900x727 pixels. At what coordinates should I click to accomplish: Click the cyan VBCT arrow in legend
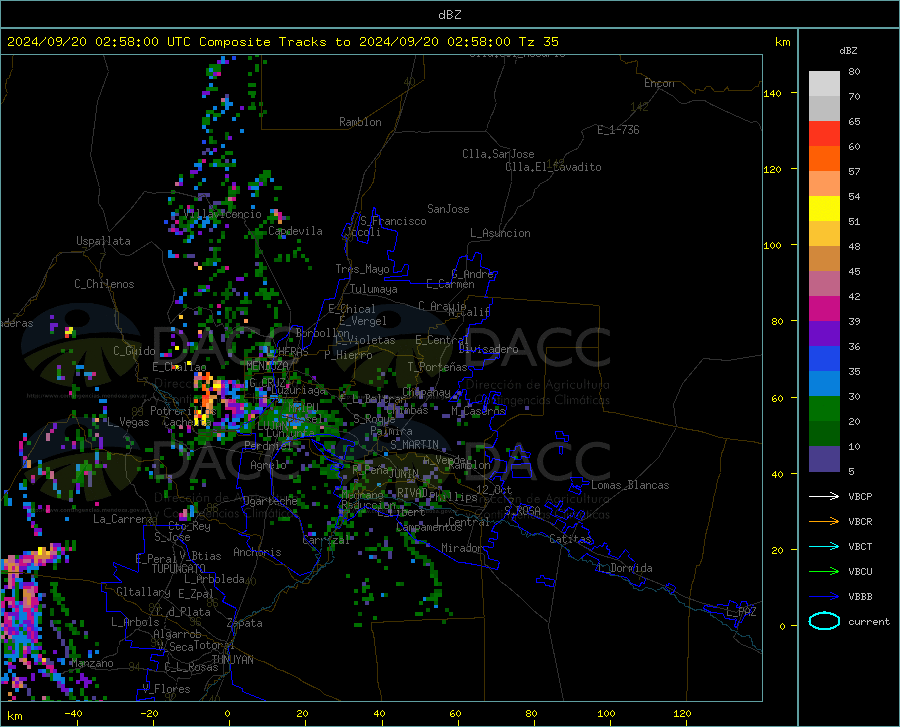(x=824, y=546)
